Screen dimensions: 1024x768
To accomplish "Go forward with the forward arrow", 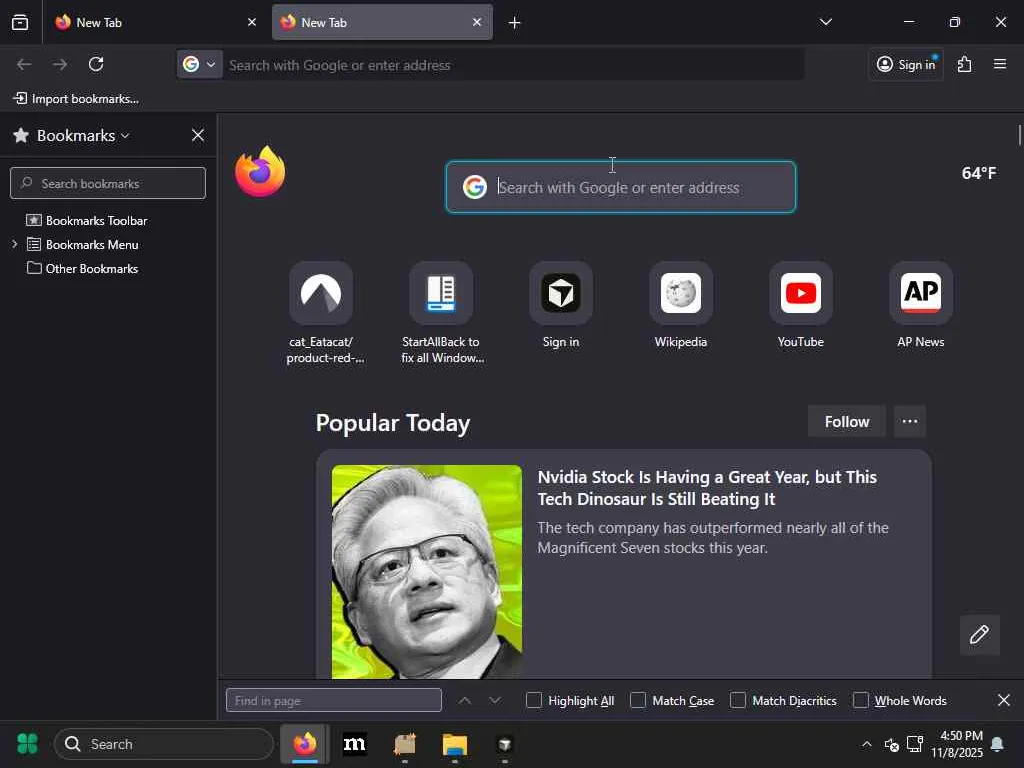I will point(60,64).
